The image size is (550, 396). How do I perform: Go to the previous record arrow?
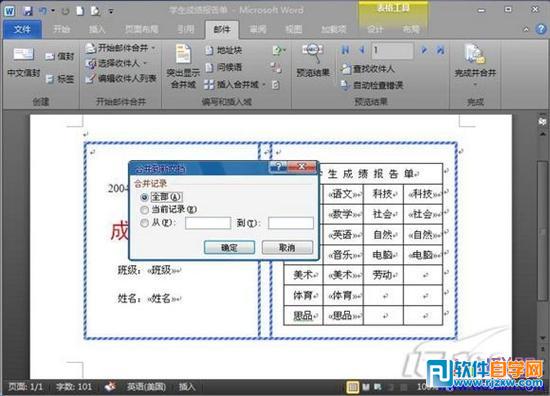click(x=362, y=51)
